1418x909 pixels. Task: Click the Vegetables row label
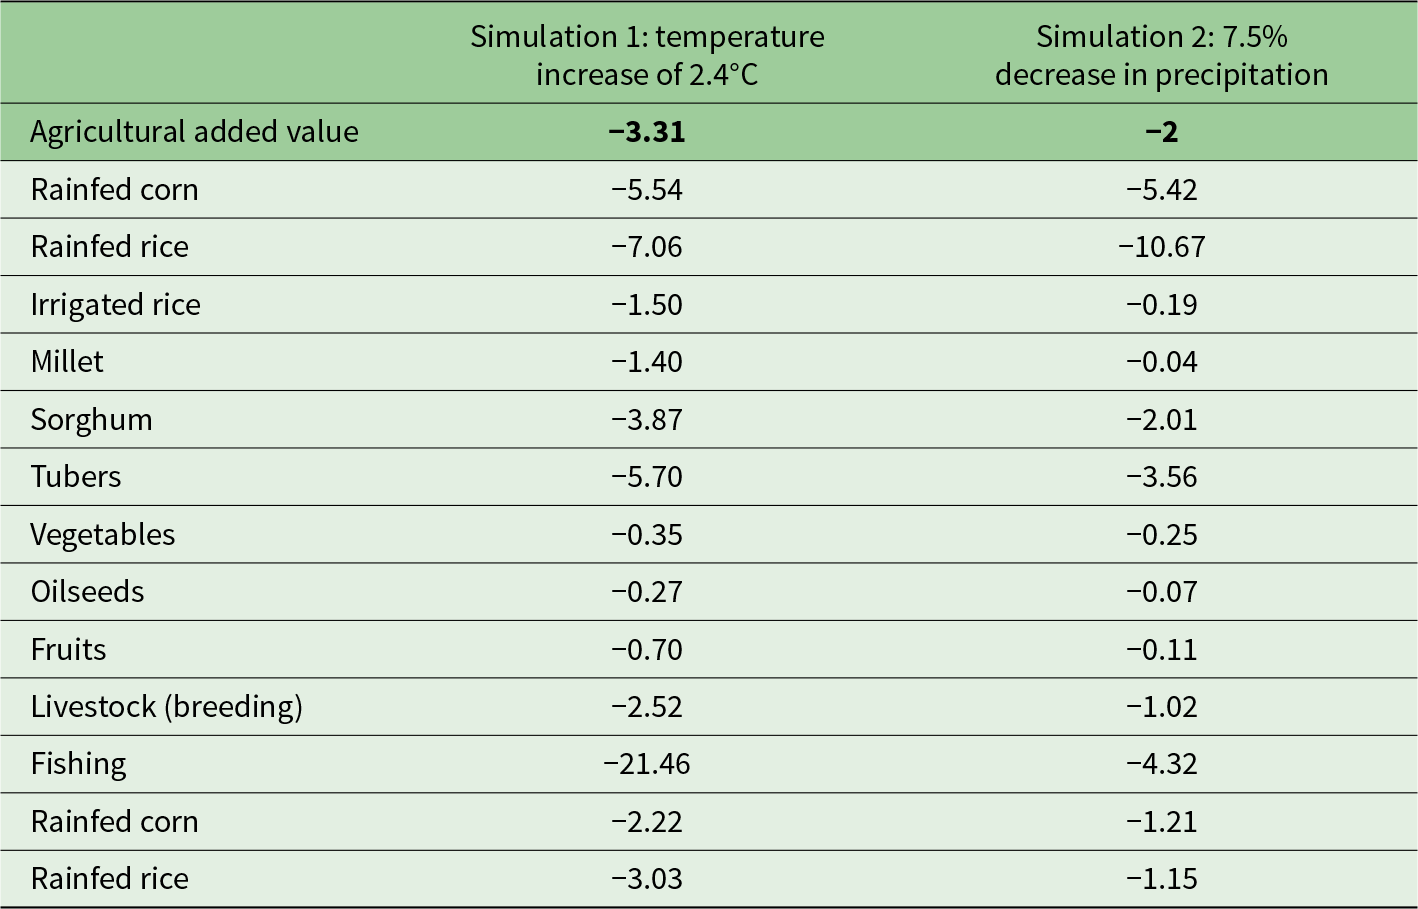coord(102,535)
